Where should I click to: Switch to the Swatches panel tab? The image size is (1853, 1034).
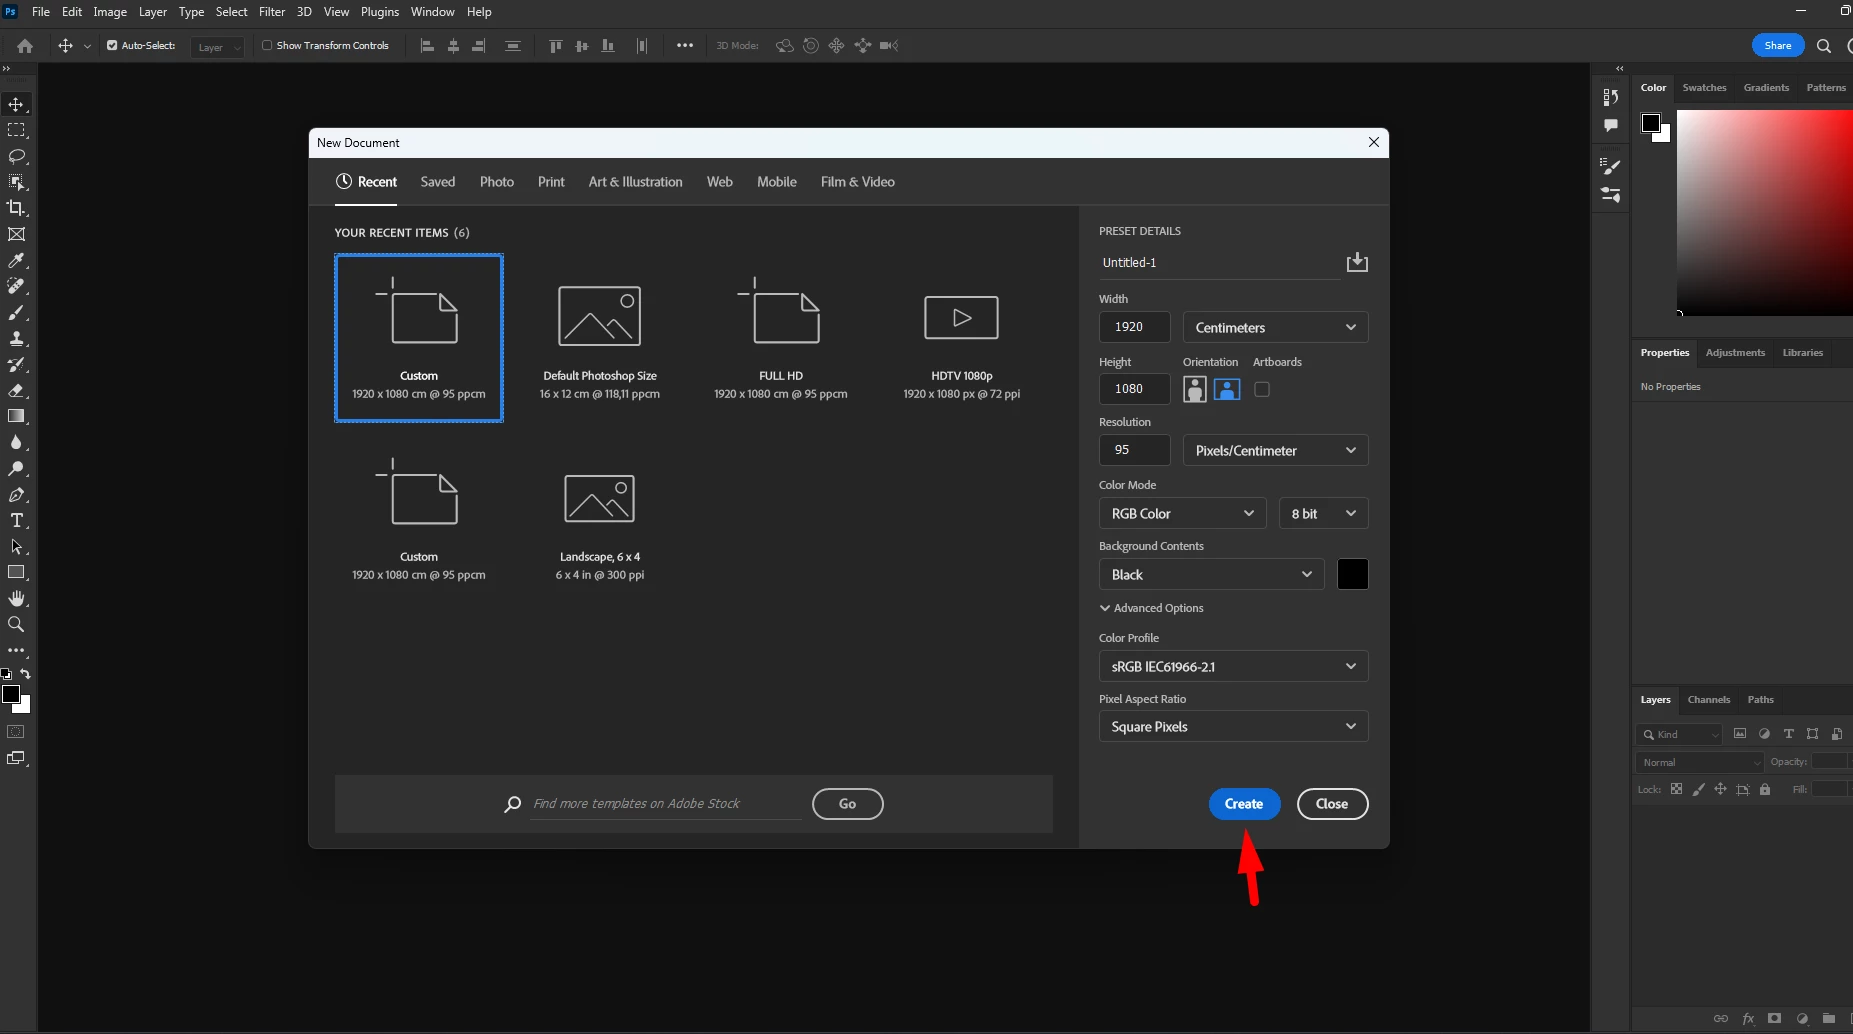click(x=1704, y=88)
